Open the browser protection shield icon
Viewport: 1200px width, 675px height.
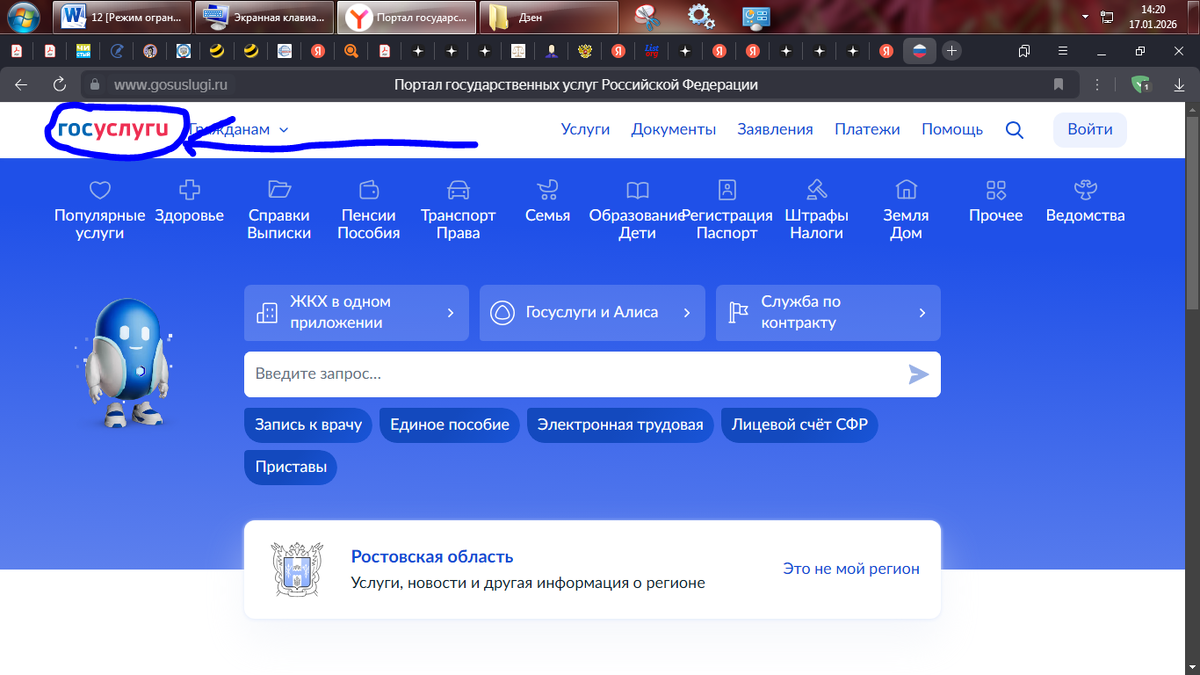[x=1140, y=85]
